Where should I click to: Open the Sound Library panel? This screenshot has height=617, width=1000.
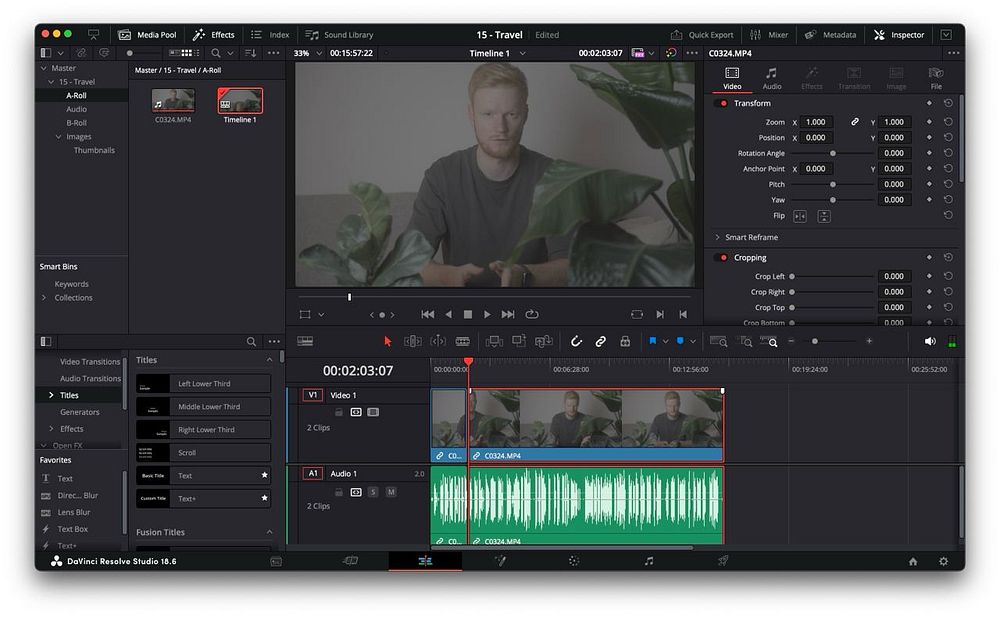tap(339, 35)
